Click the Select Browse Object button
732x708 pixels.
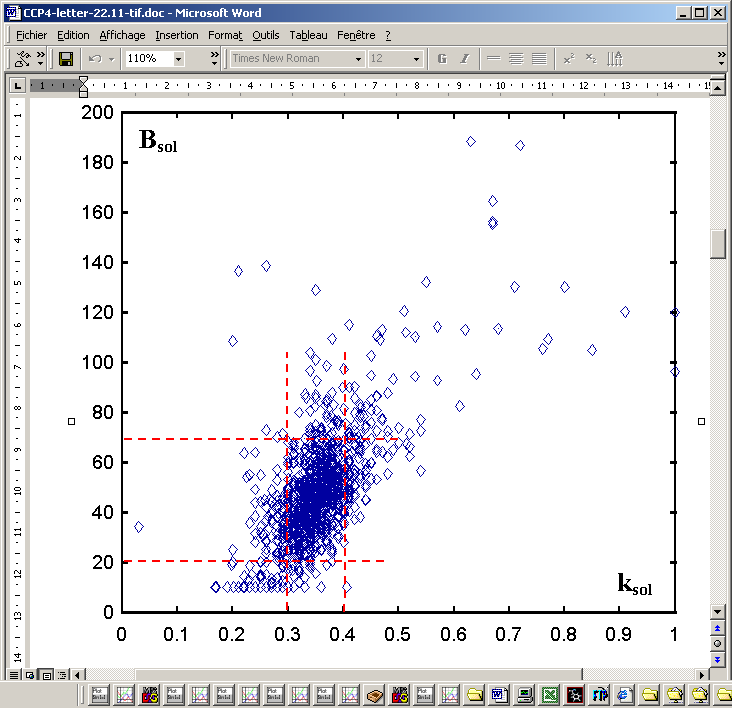(718, 643)
